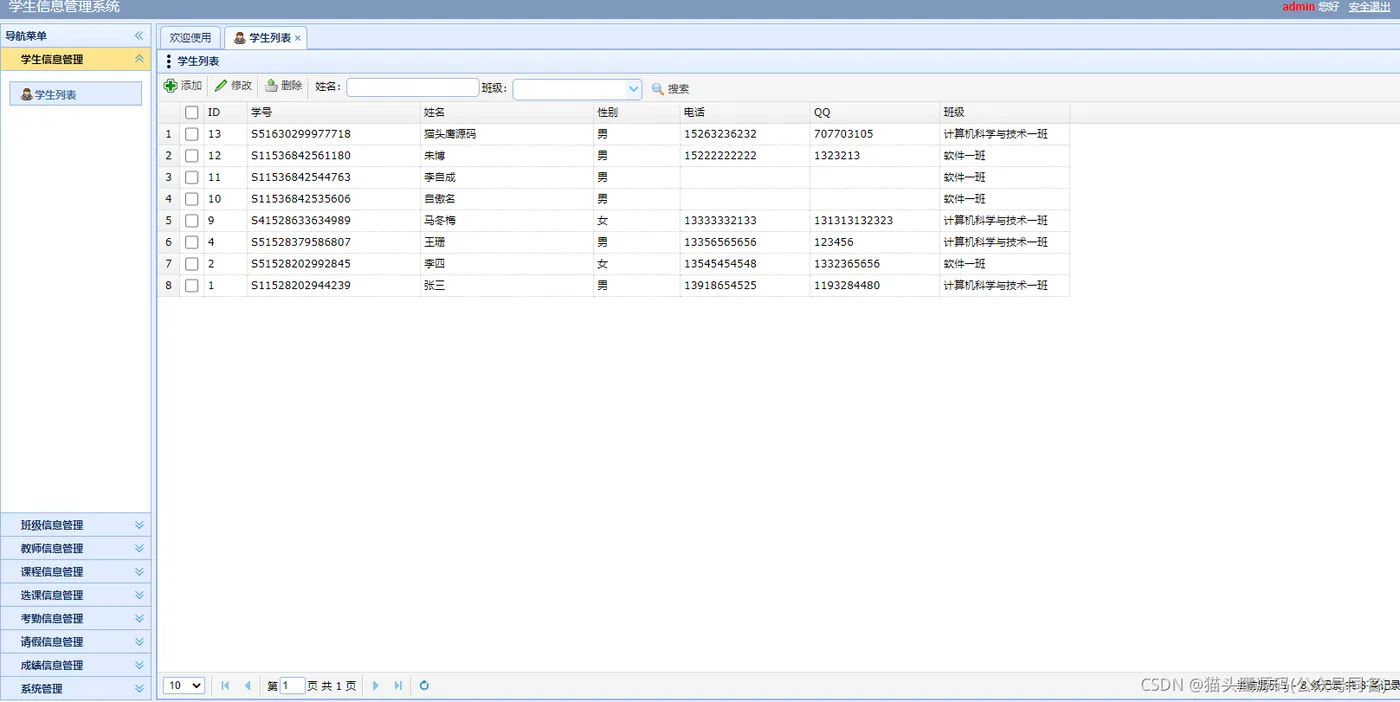Sort by the 姓名 column header
This screenshot has width=1400, height=702.
506,113
